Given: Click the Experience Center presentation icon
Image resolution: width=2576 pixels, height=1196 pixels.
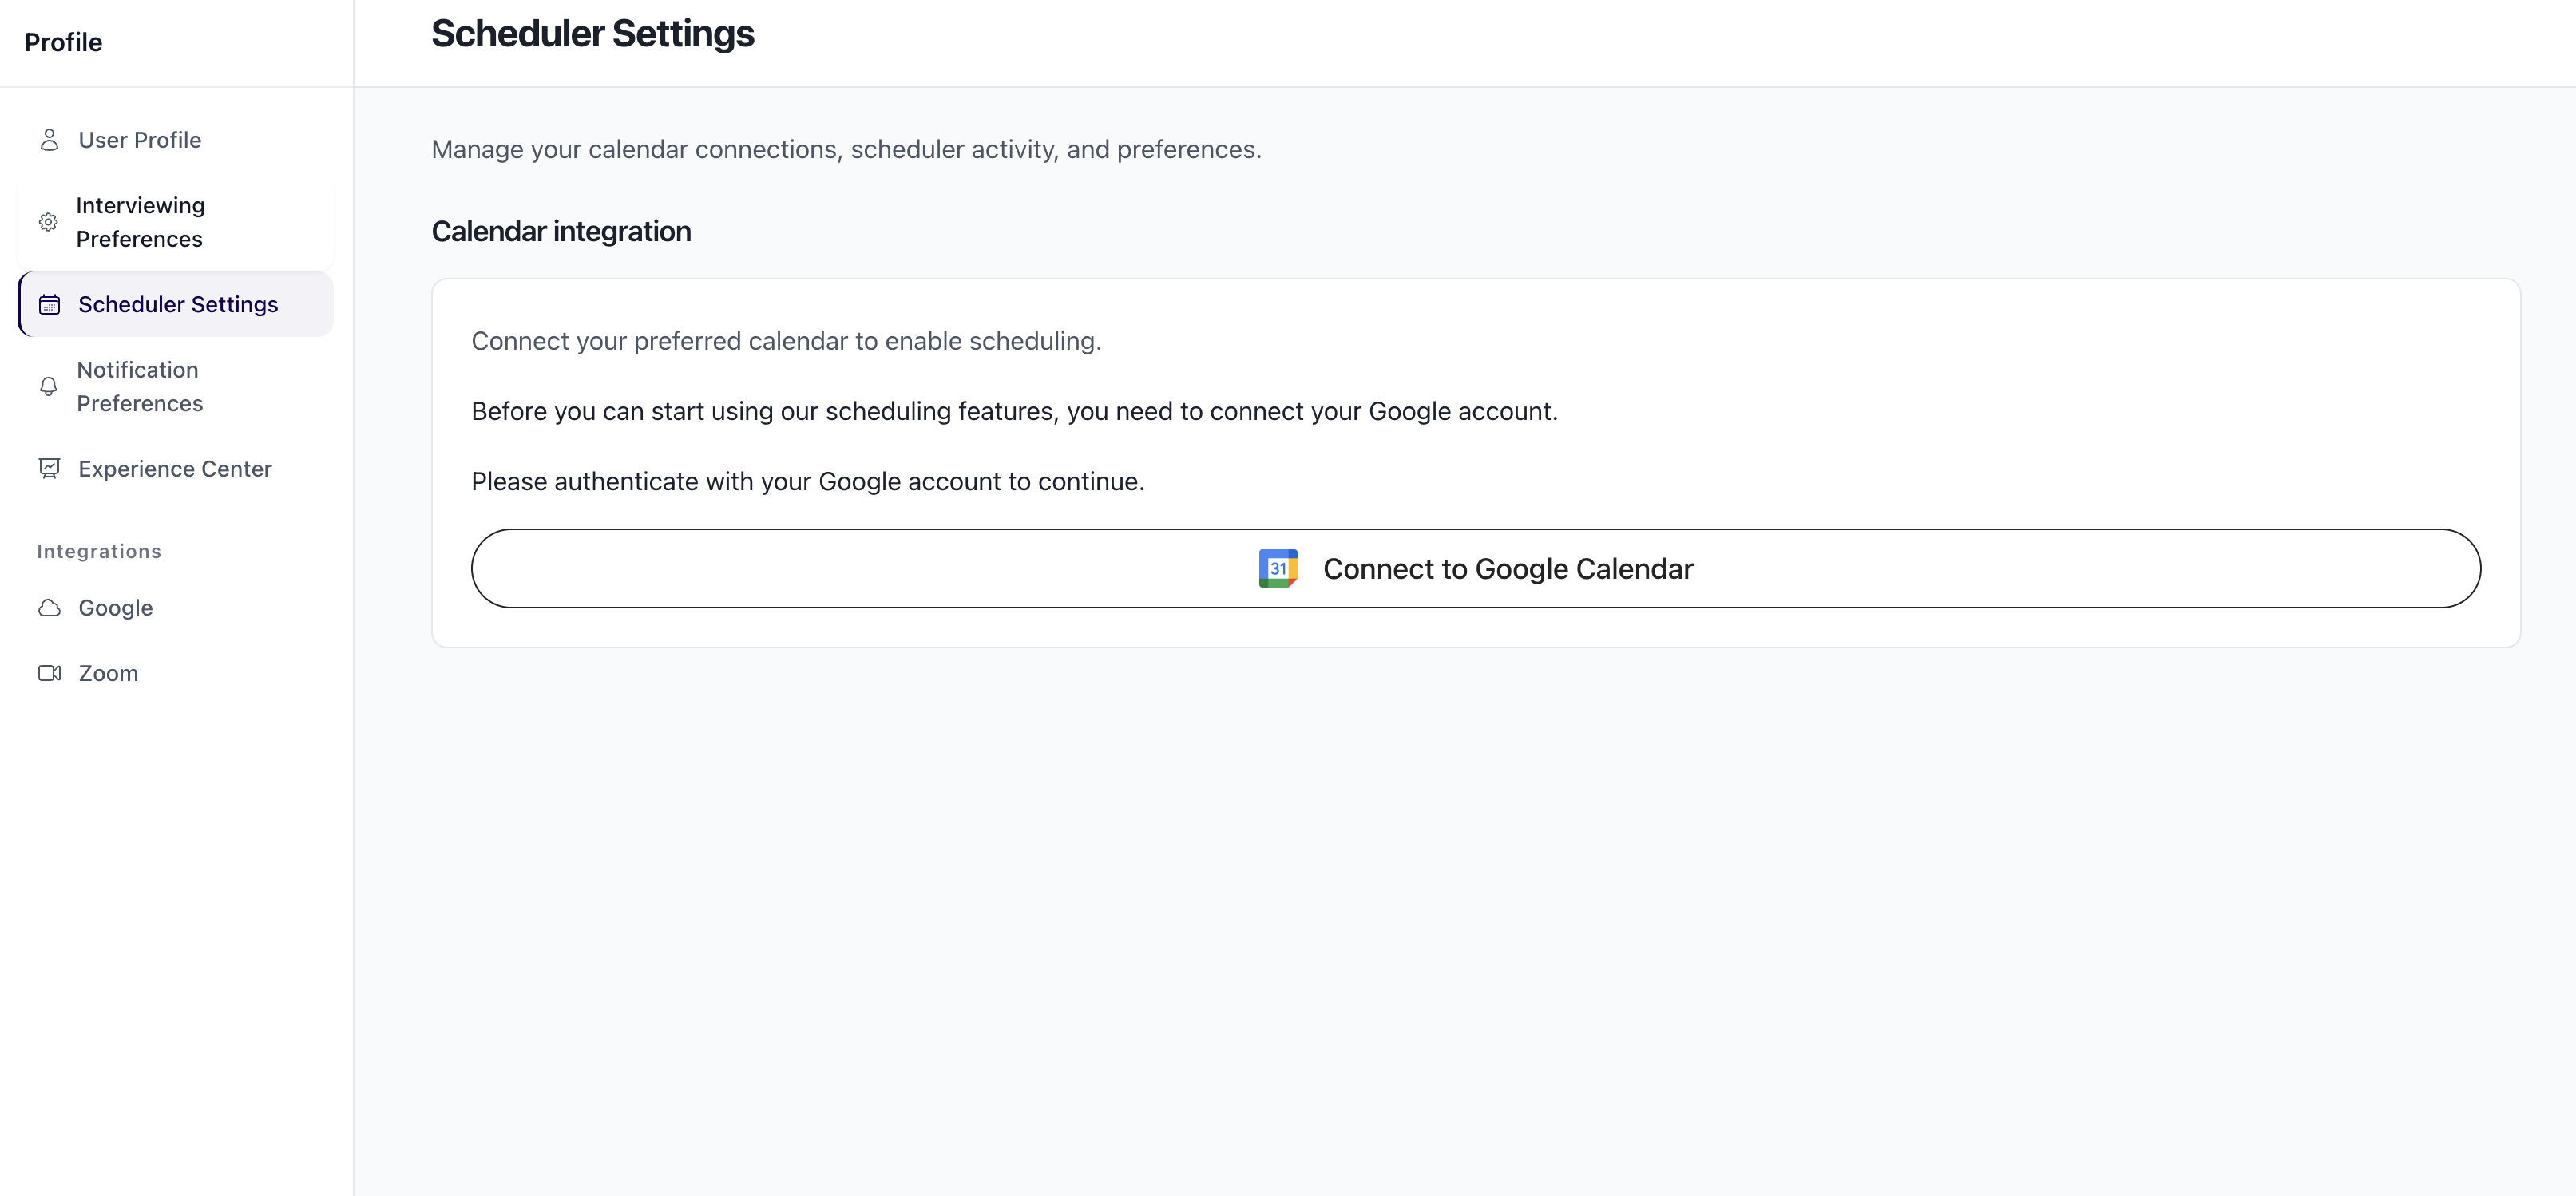Looking at the screenshot, I should coord(49,469).
